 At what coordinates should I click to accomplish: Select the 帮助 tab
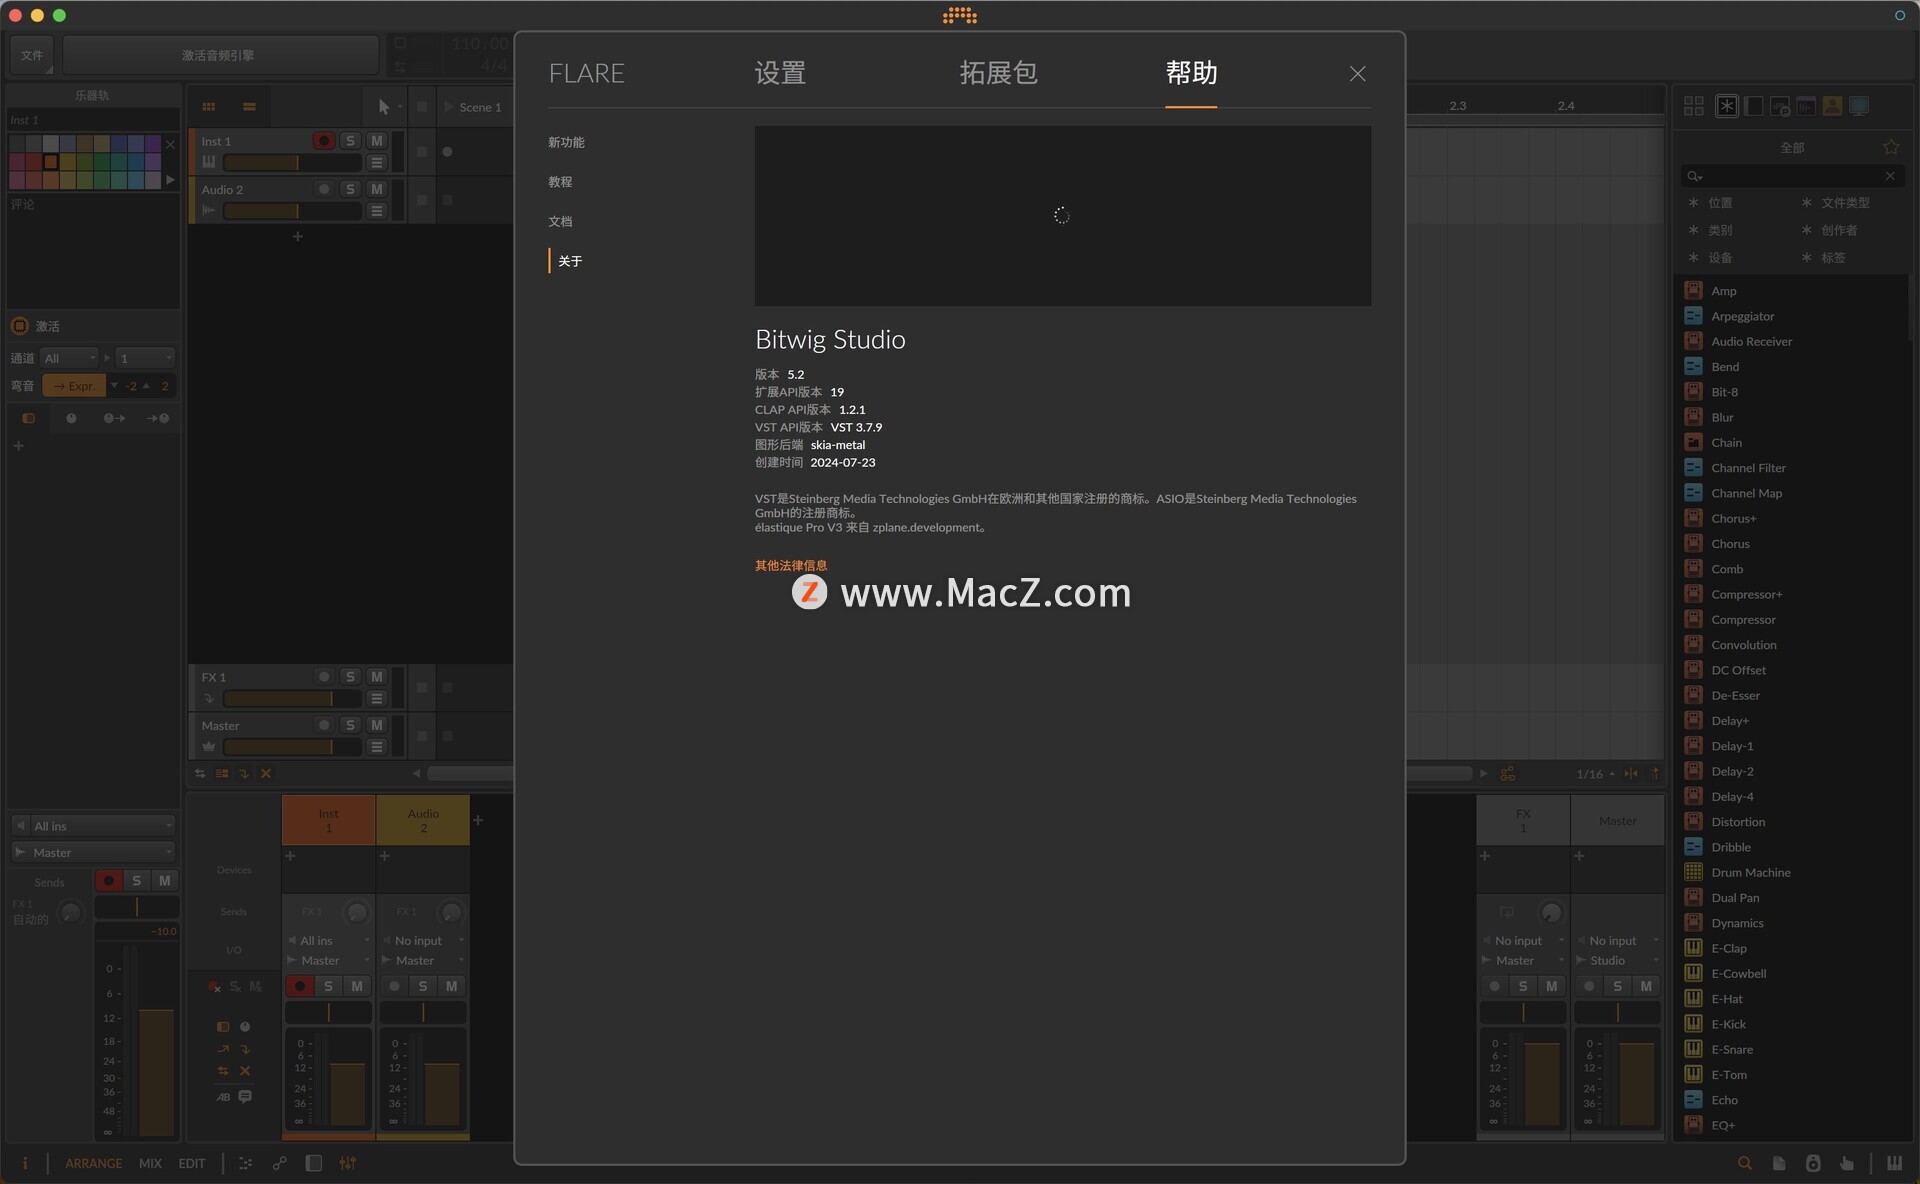(1191, 73)
